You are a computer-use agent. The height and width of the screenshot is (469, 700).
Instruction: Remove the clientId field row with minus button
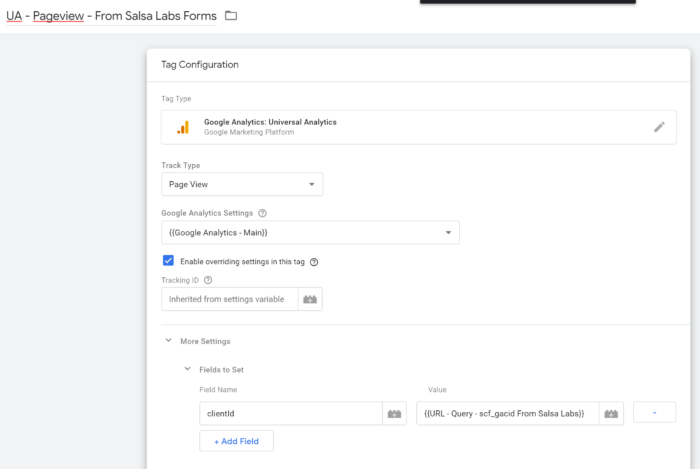click(654, 412)
